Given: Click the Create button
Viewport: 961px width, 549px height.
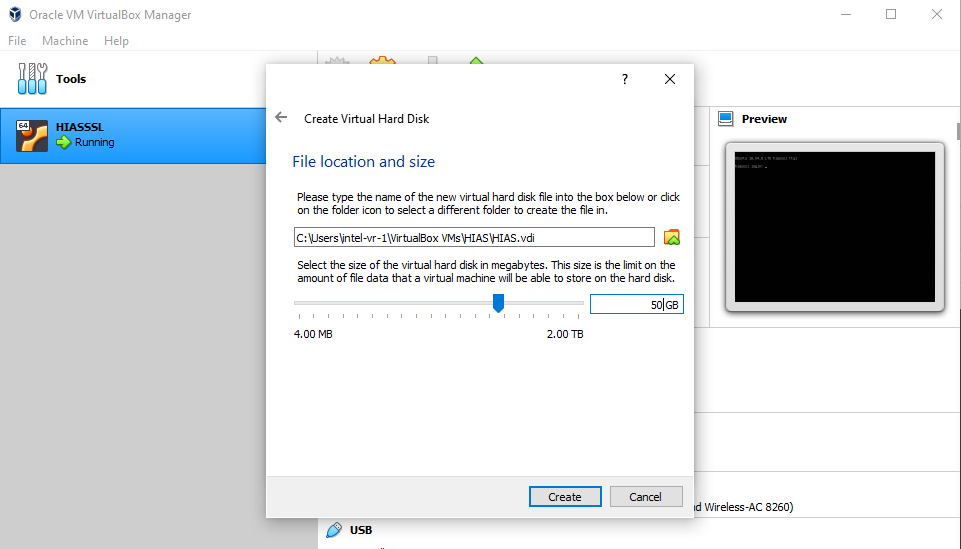Looking at the screenshot, I should pos(565,496).
